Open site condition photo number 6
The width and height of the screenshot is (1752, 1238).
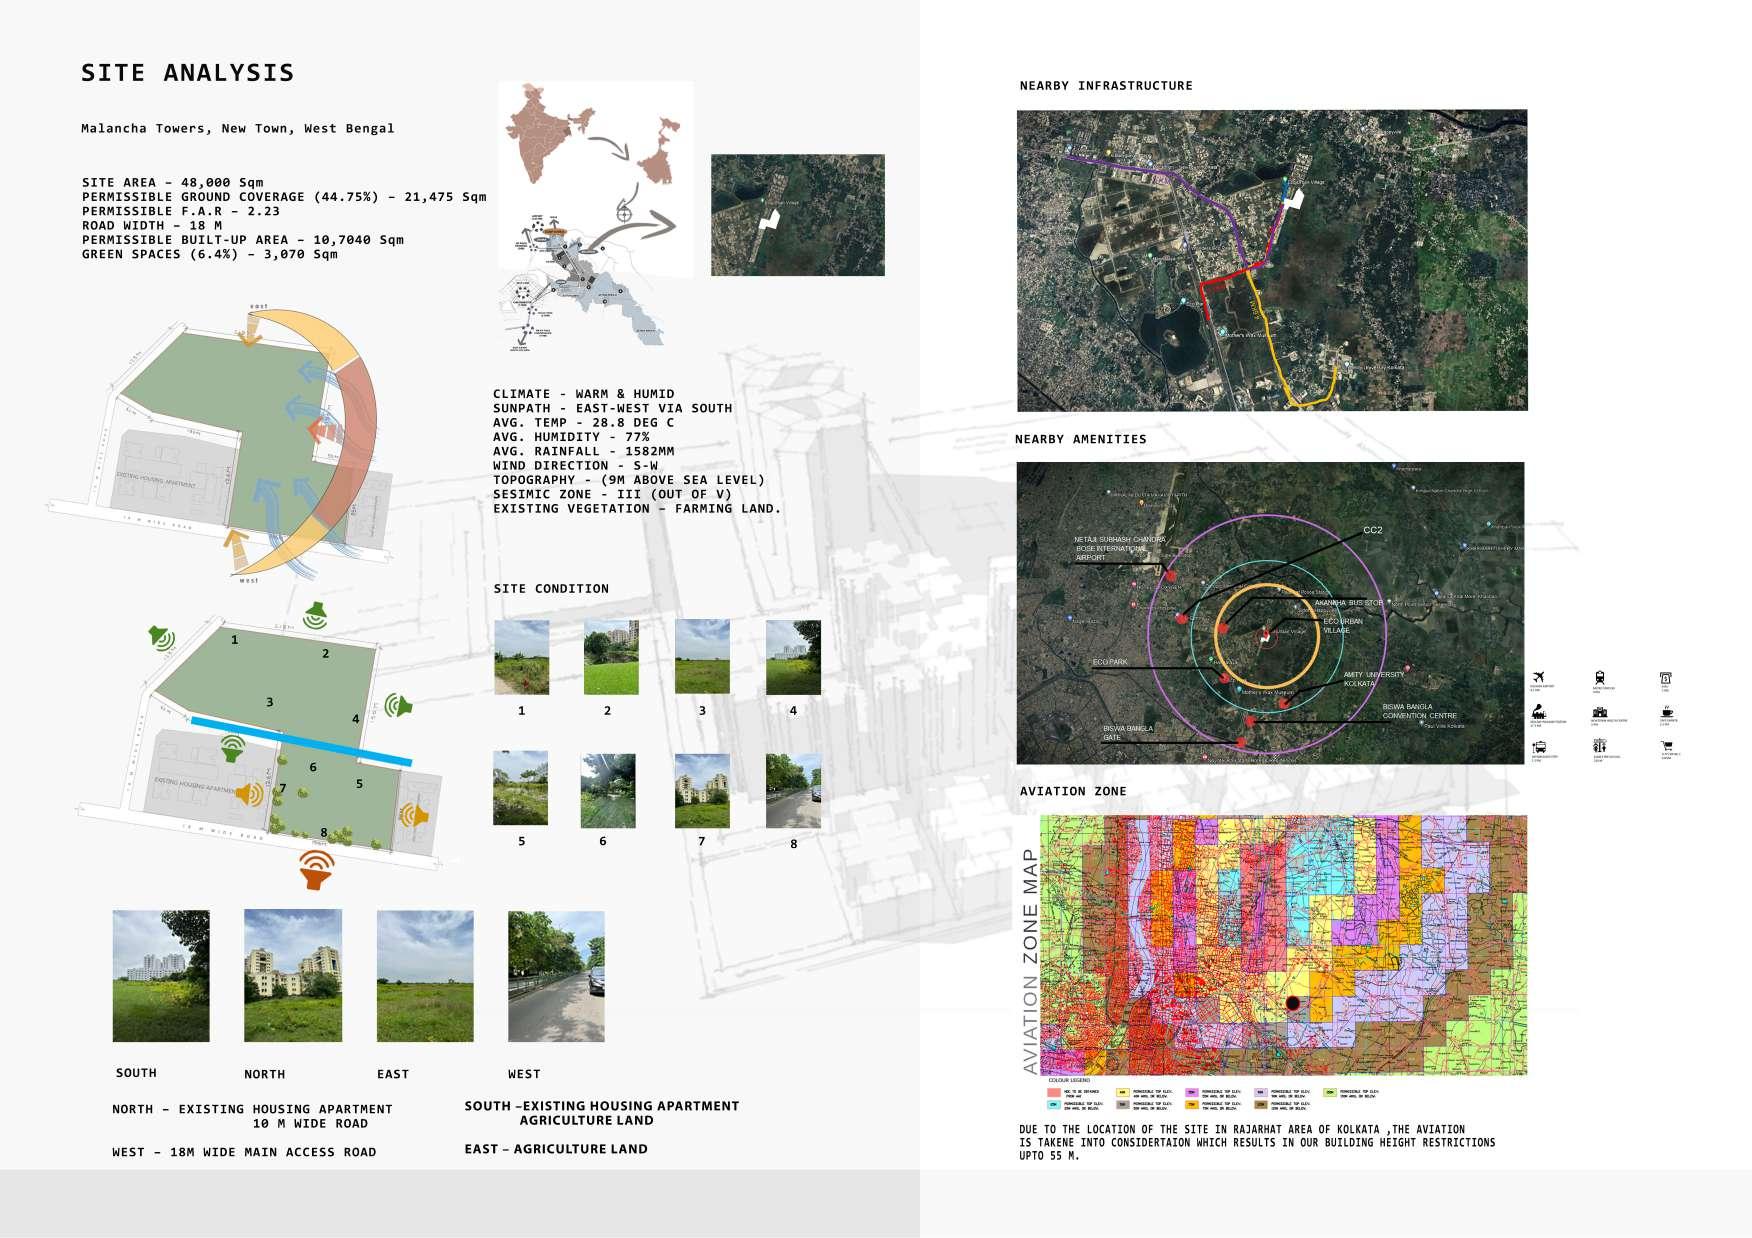tap(608, 791)
